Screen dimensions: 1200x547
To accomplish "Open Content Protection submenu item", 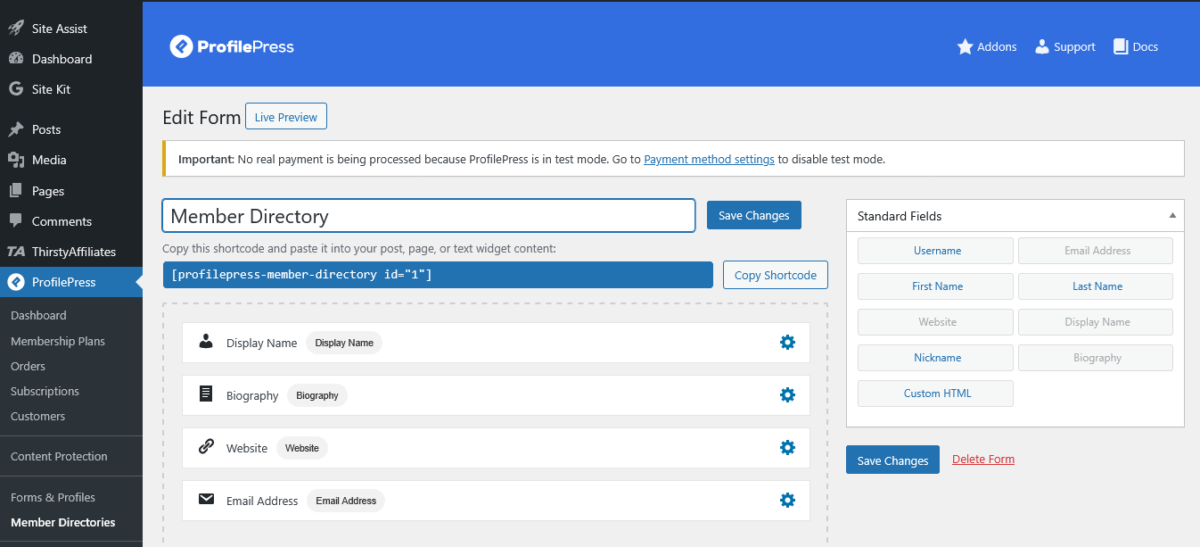I will pos(59,456).
